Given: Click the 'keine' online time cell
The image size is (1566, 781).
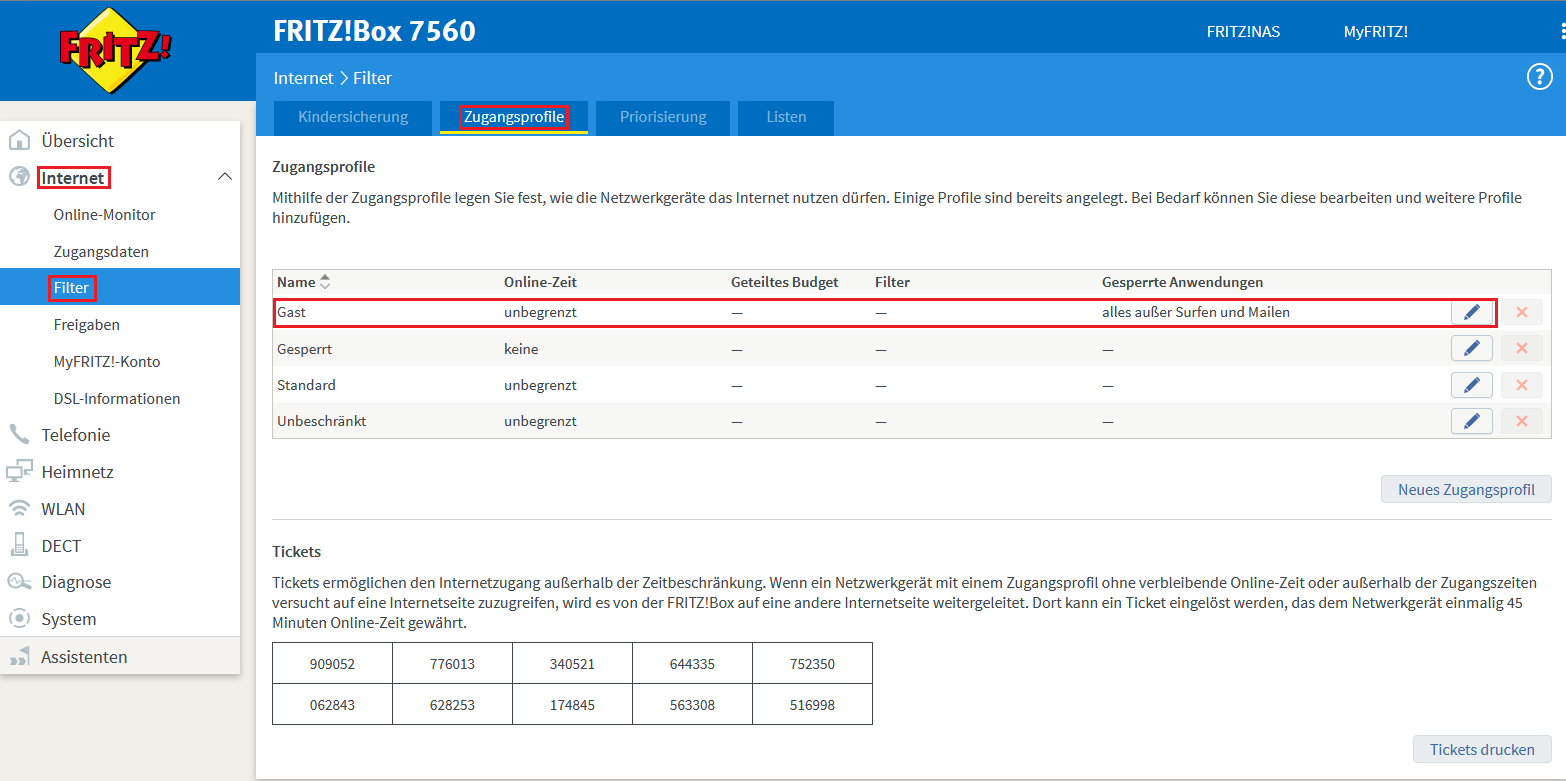Looking at the screenshot, I should click(521, 349).
